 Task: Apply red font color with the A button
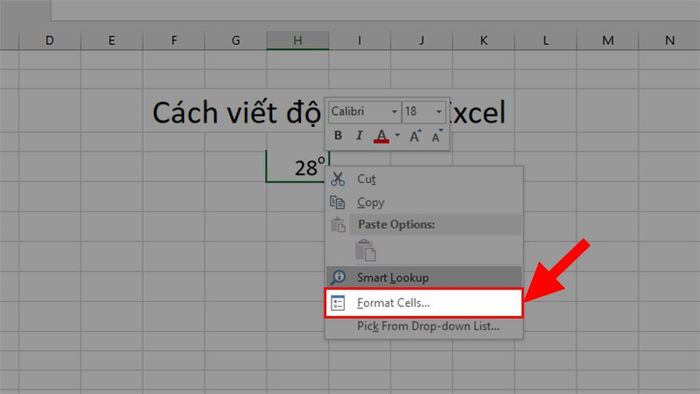381,136
